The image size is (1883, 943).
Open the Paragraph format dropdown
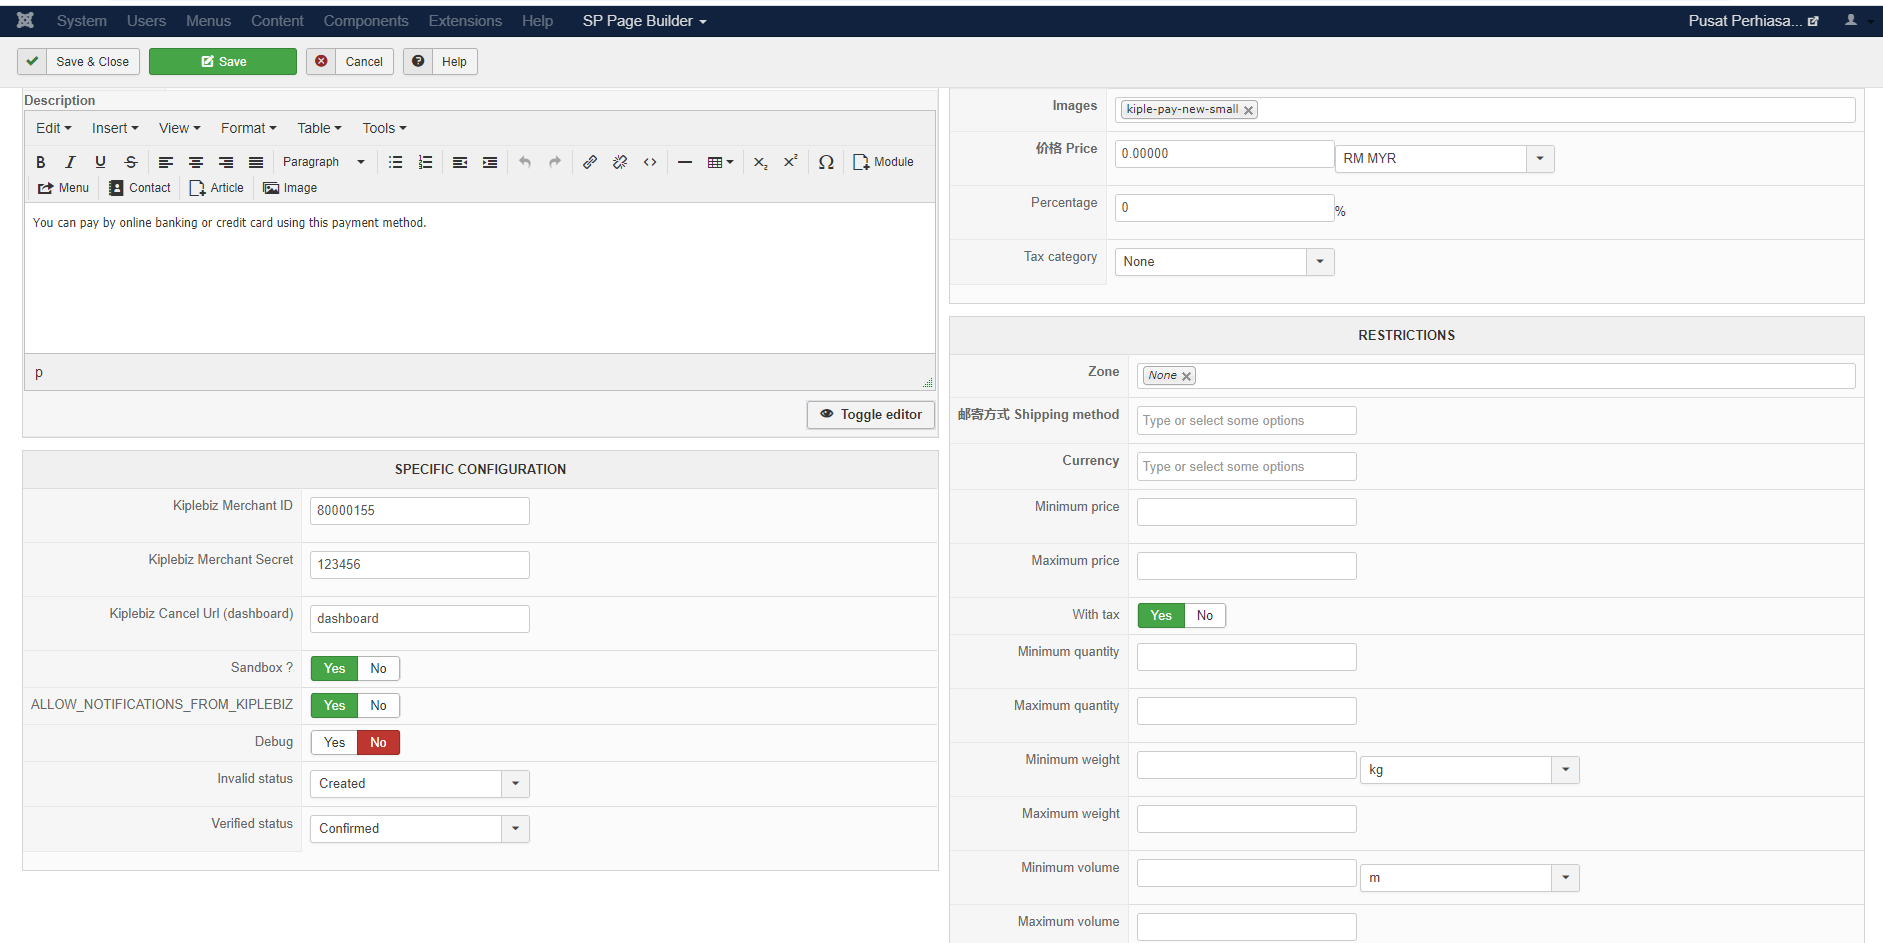(x=323, y=162)
